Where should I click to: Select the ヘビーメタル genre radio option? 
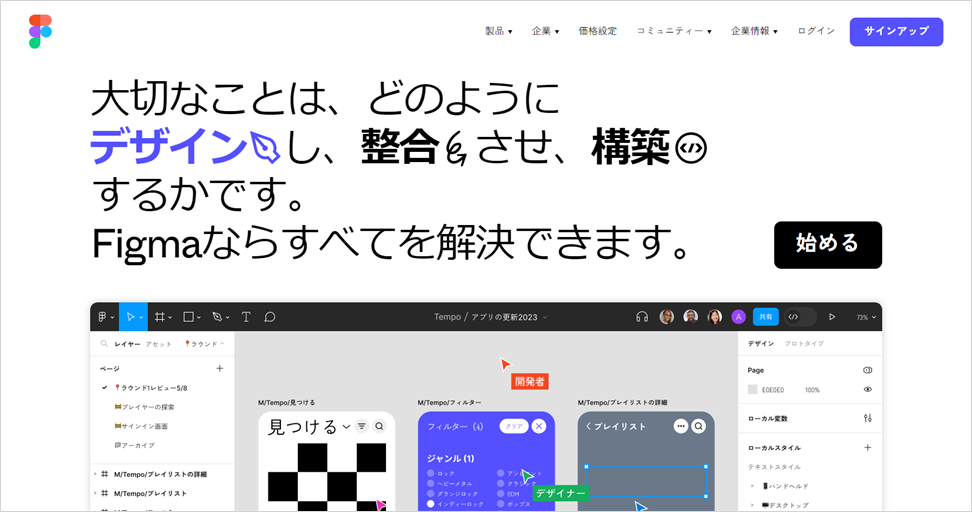pyautogui.click(x=431, y=483)
